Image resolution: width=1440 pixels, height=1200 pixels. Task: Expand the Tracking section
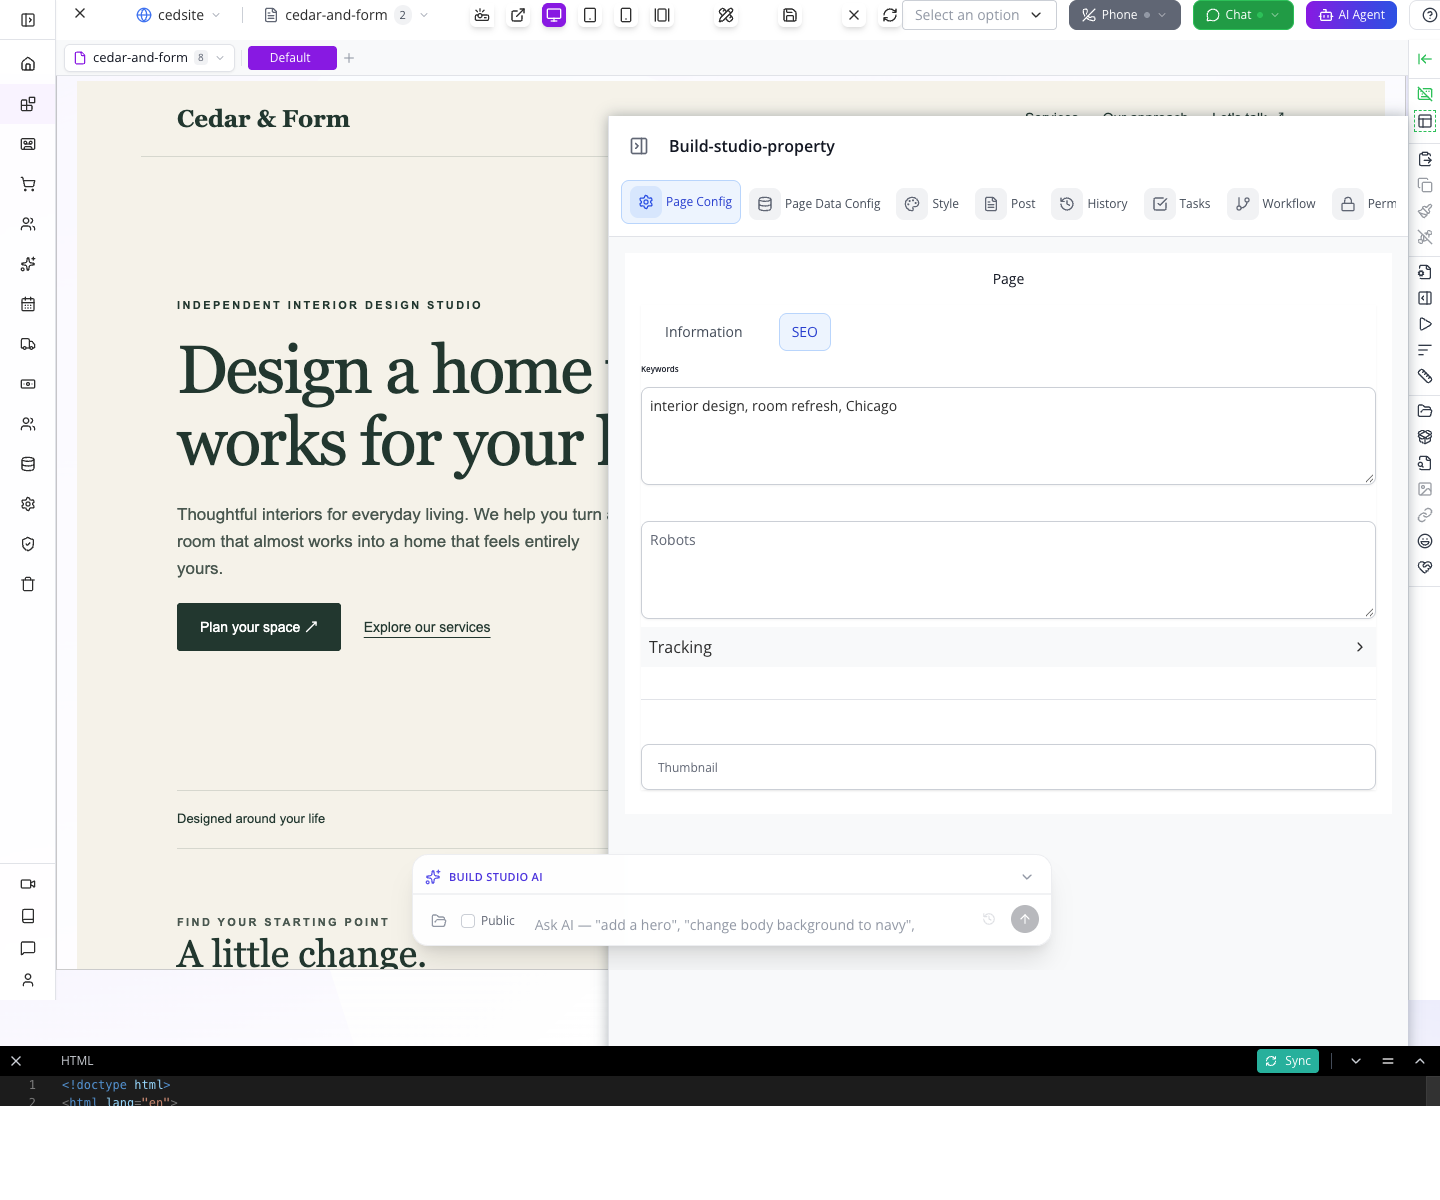[x=1008, y=647]
